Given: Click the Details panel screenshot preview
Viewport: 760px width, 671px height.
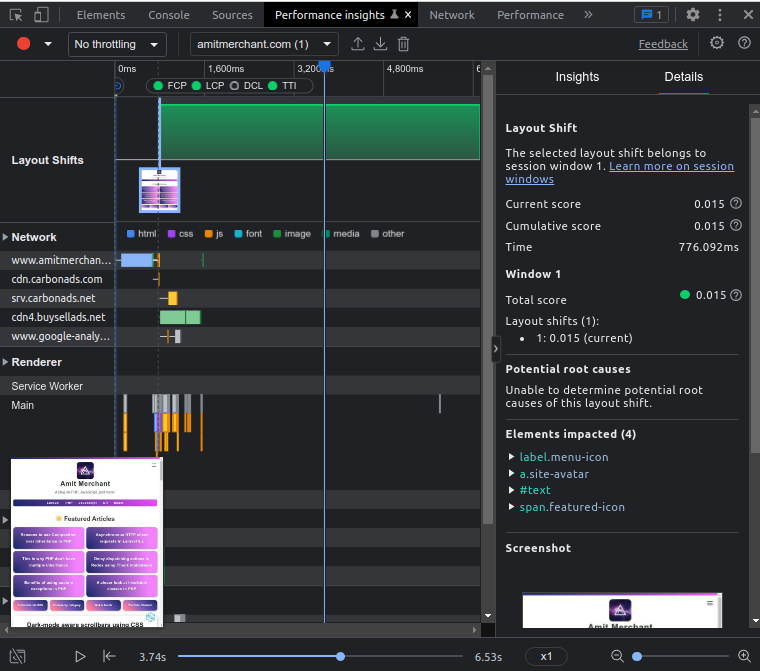Looking at the screenshot, I should [x=622, y=610].
